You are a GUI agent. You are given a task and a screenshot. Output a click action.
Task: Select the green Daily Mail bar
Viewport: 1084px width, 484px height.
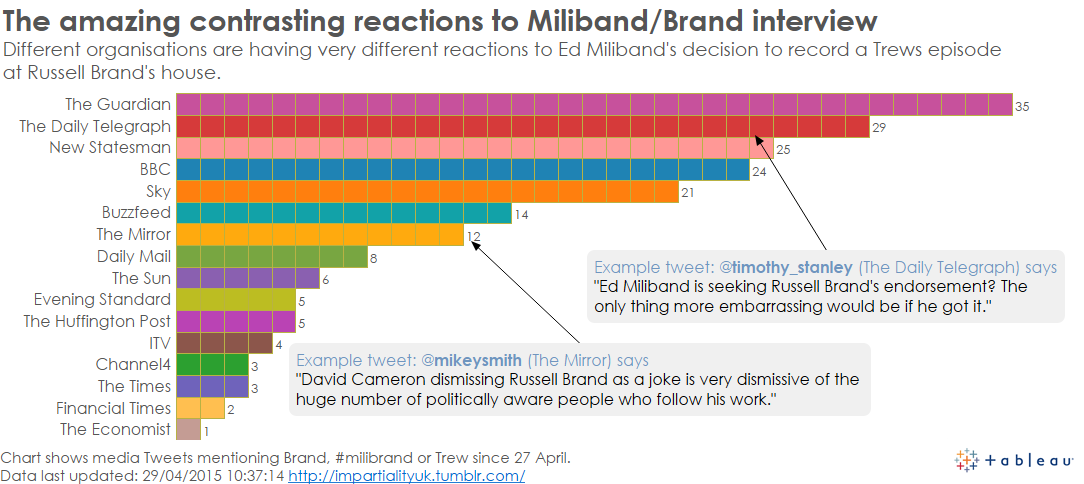coord(271,257)
